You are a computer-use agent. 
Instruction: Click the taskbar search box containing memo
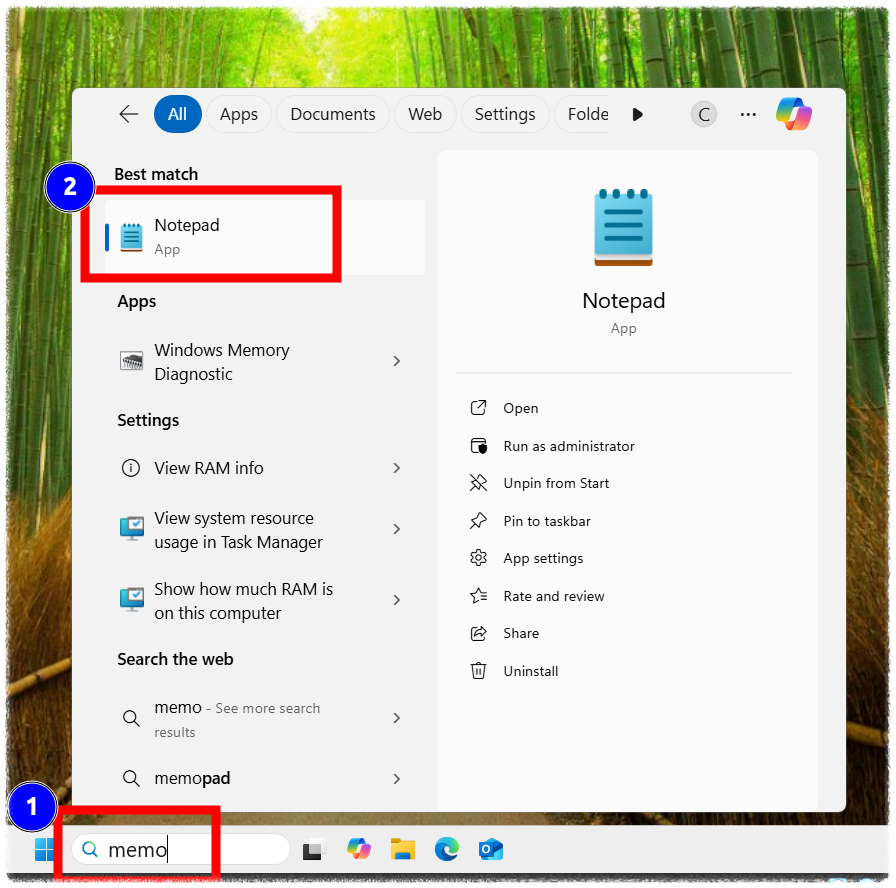pos(181,850)
